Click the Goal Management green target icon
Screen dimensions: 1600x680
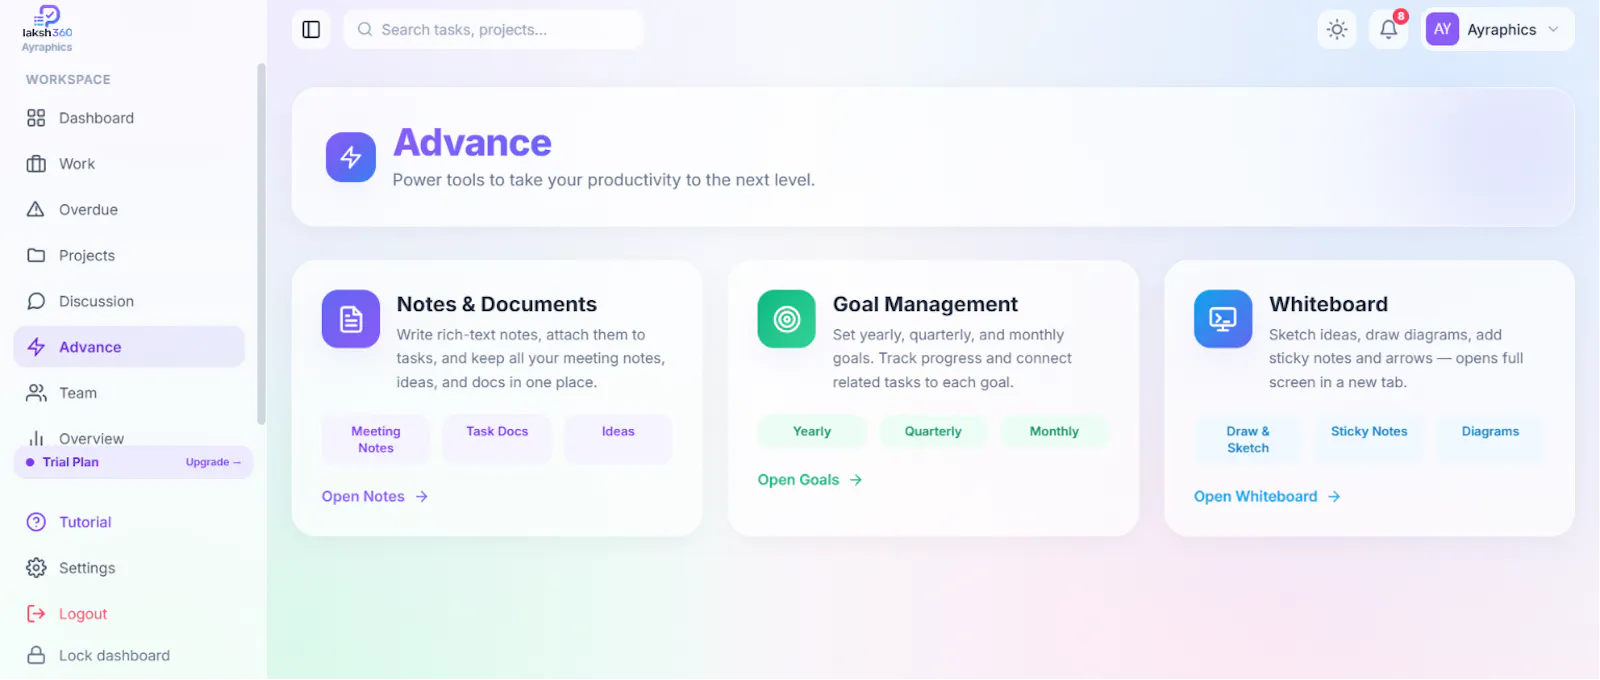point(787,319)
